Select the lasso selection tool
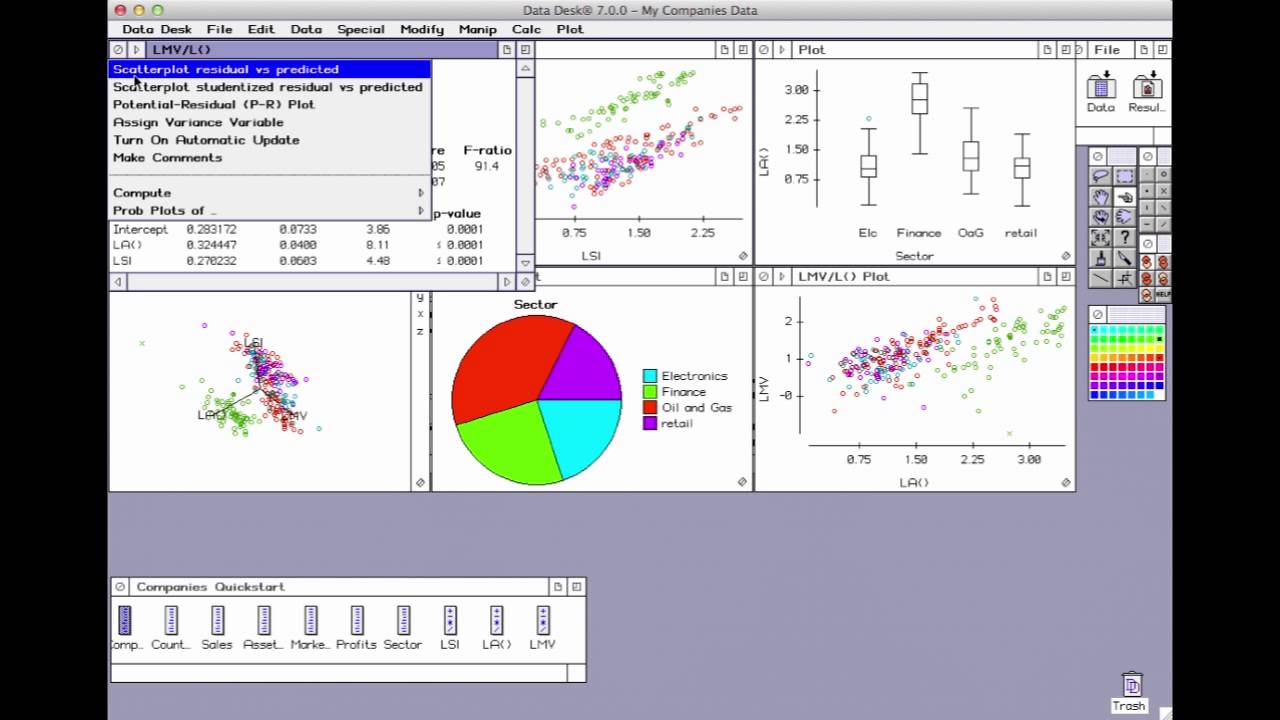 click(x=1101, y=176)
